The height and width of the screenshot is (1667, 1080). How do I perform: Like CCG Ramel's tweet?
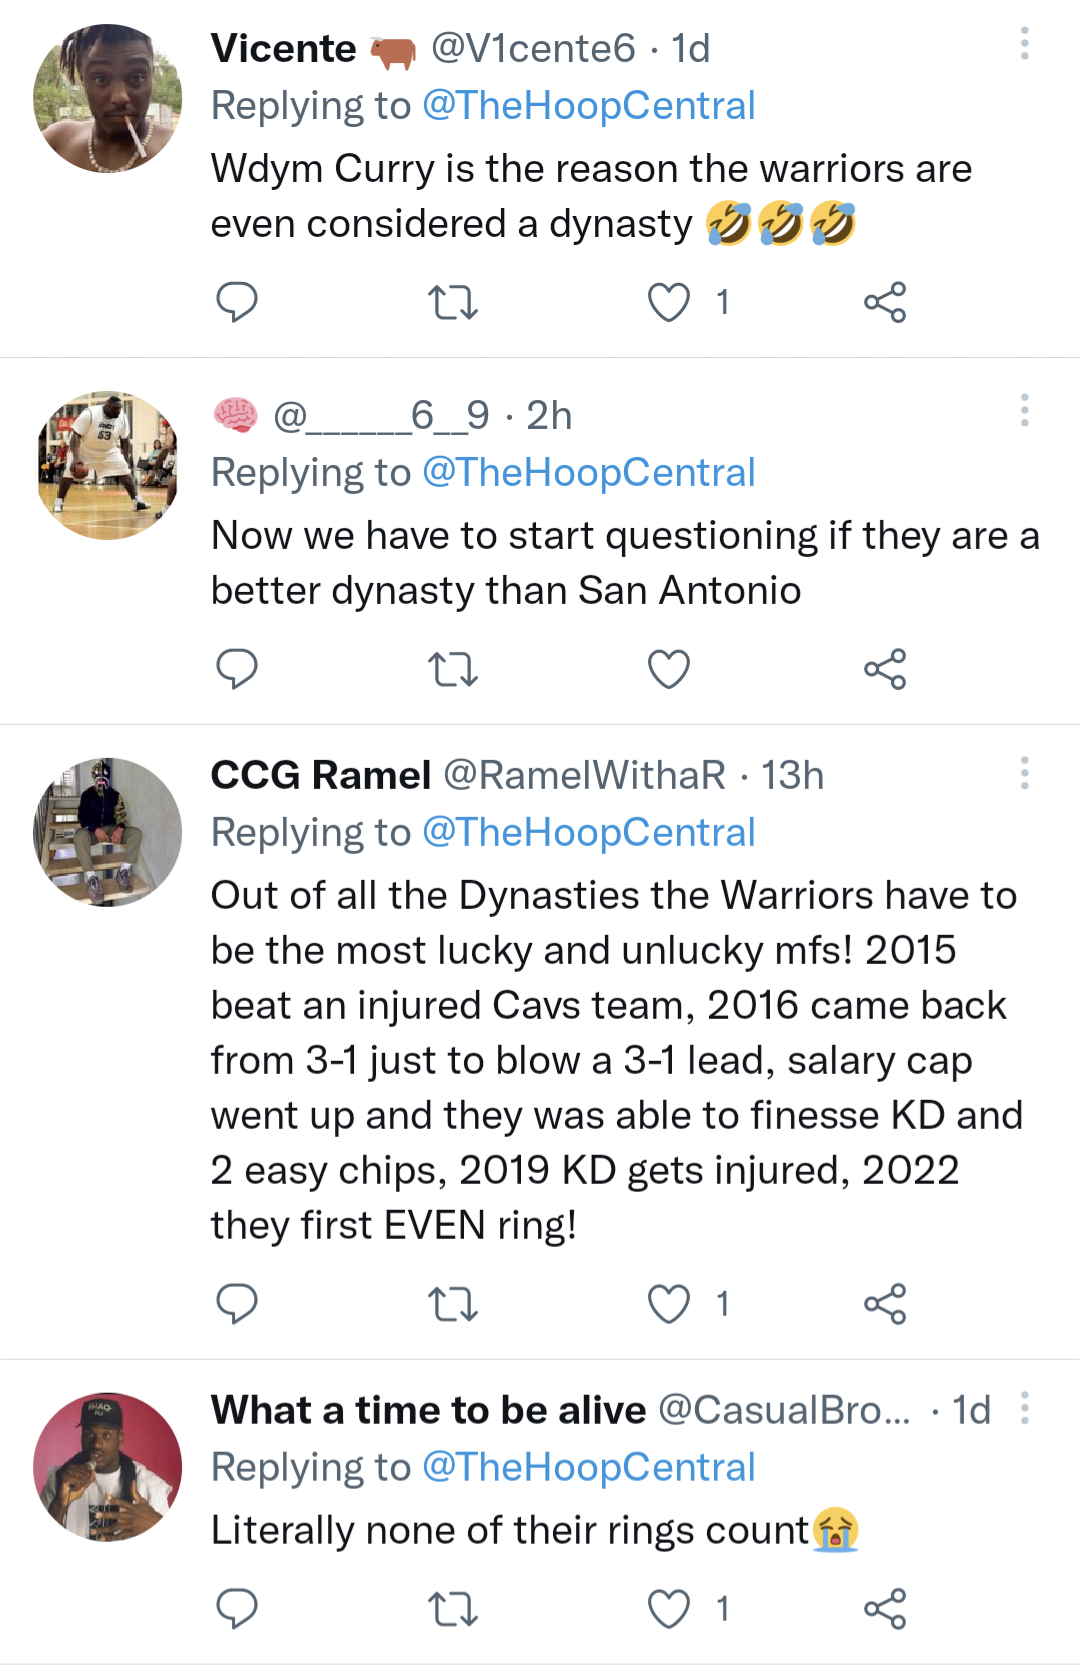click(x=669, y=1304)
